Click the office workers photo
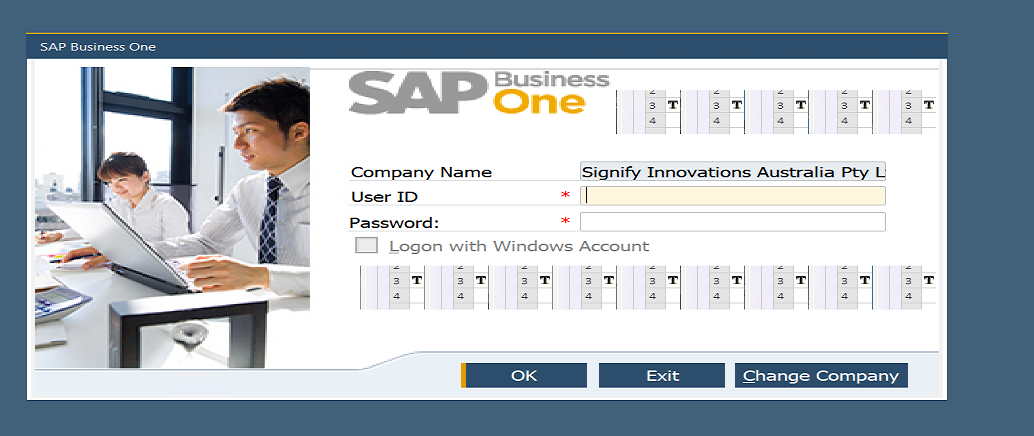 pyautogui.click(x=173, y=217)
